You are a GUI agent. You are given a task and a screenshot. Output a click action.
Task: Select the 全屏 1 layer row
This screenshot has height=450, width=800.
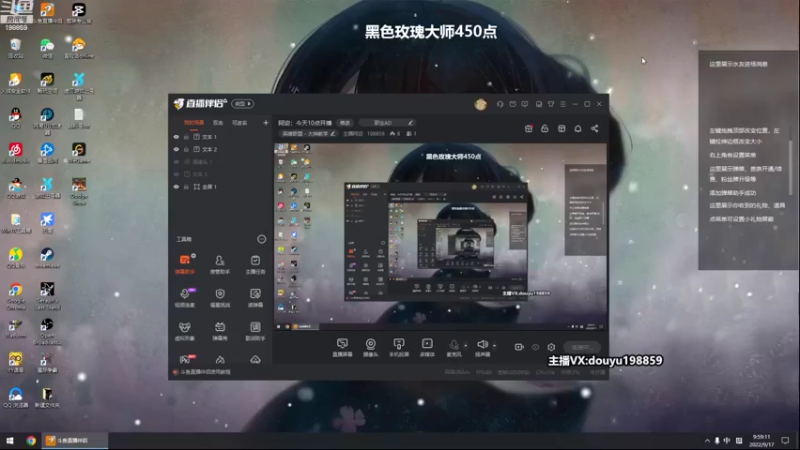[x=221, y=187]
